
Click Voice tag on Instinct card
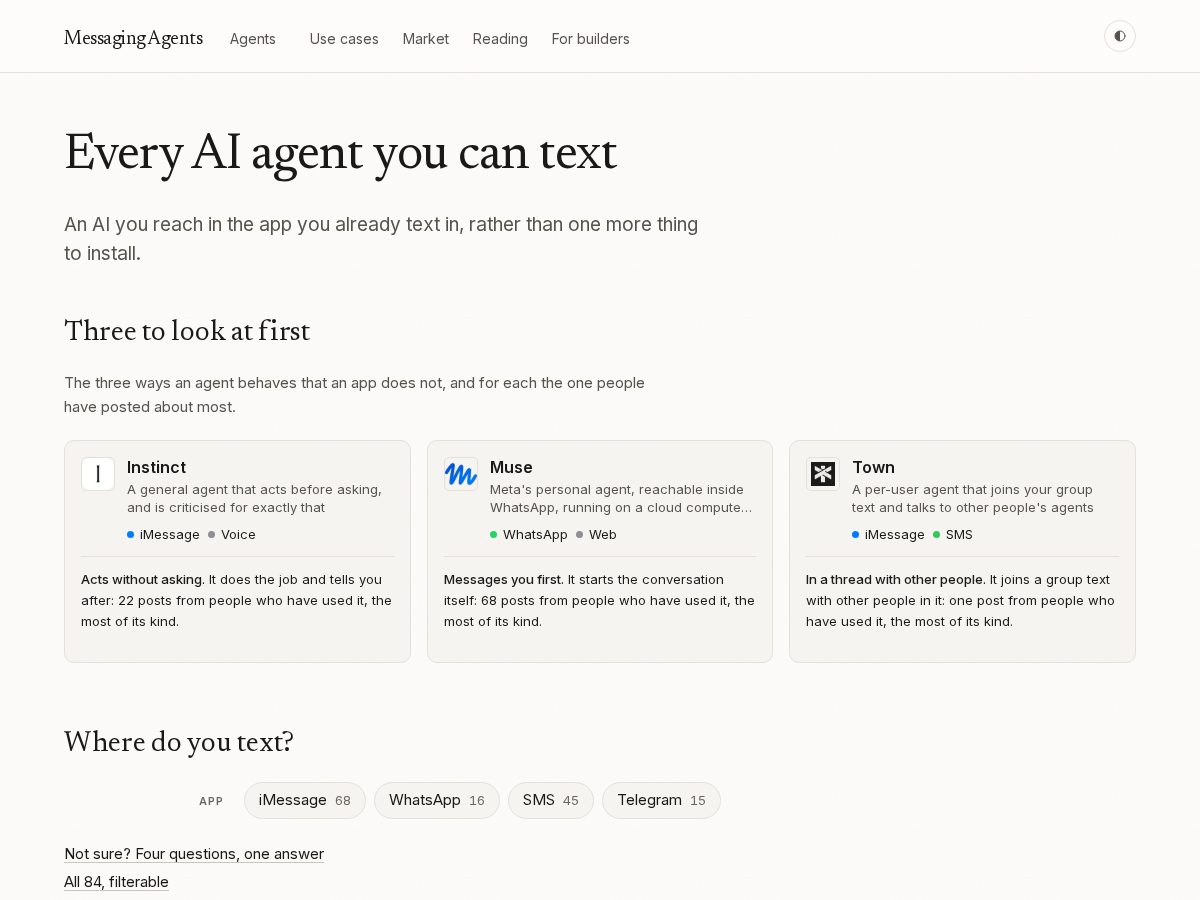tap(232, 534)
